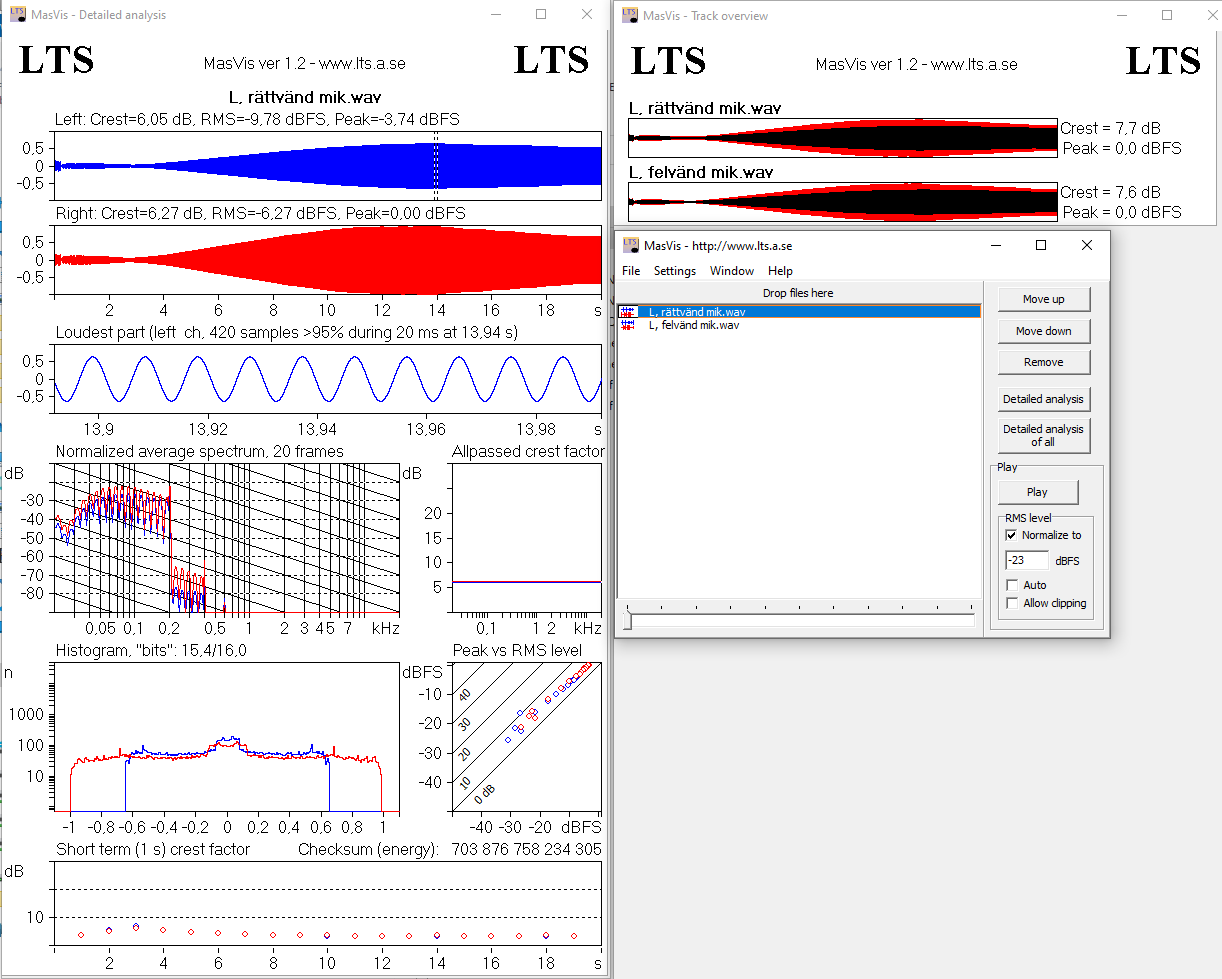Uncheck the Normalize to checkbox
The image size is (1222, 979).
(1011, 536)
